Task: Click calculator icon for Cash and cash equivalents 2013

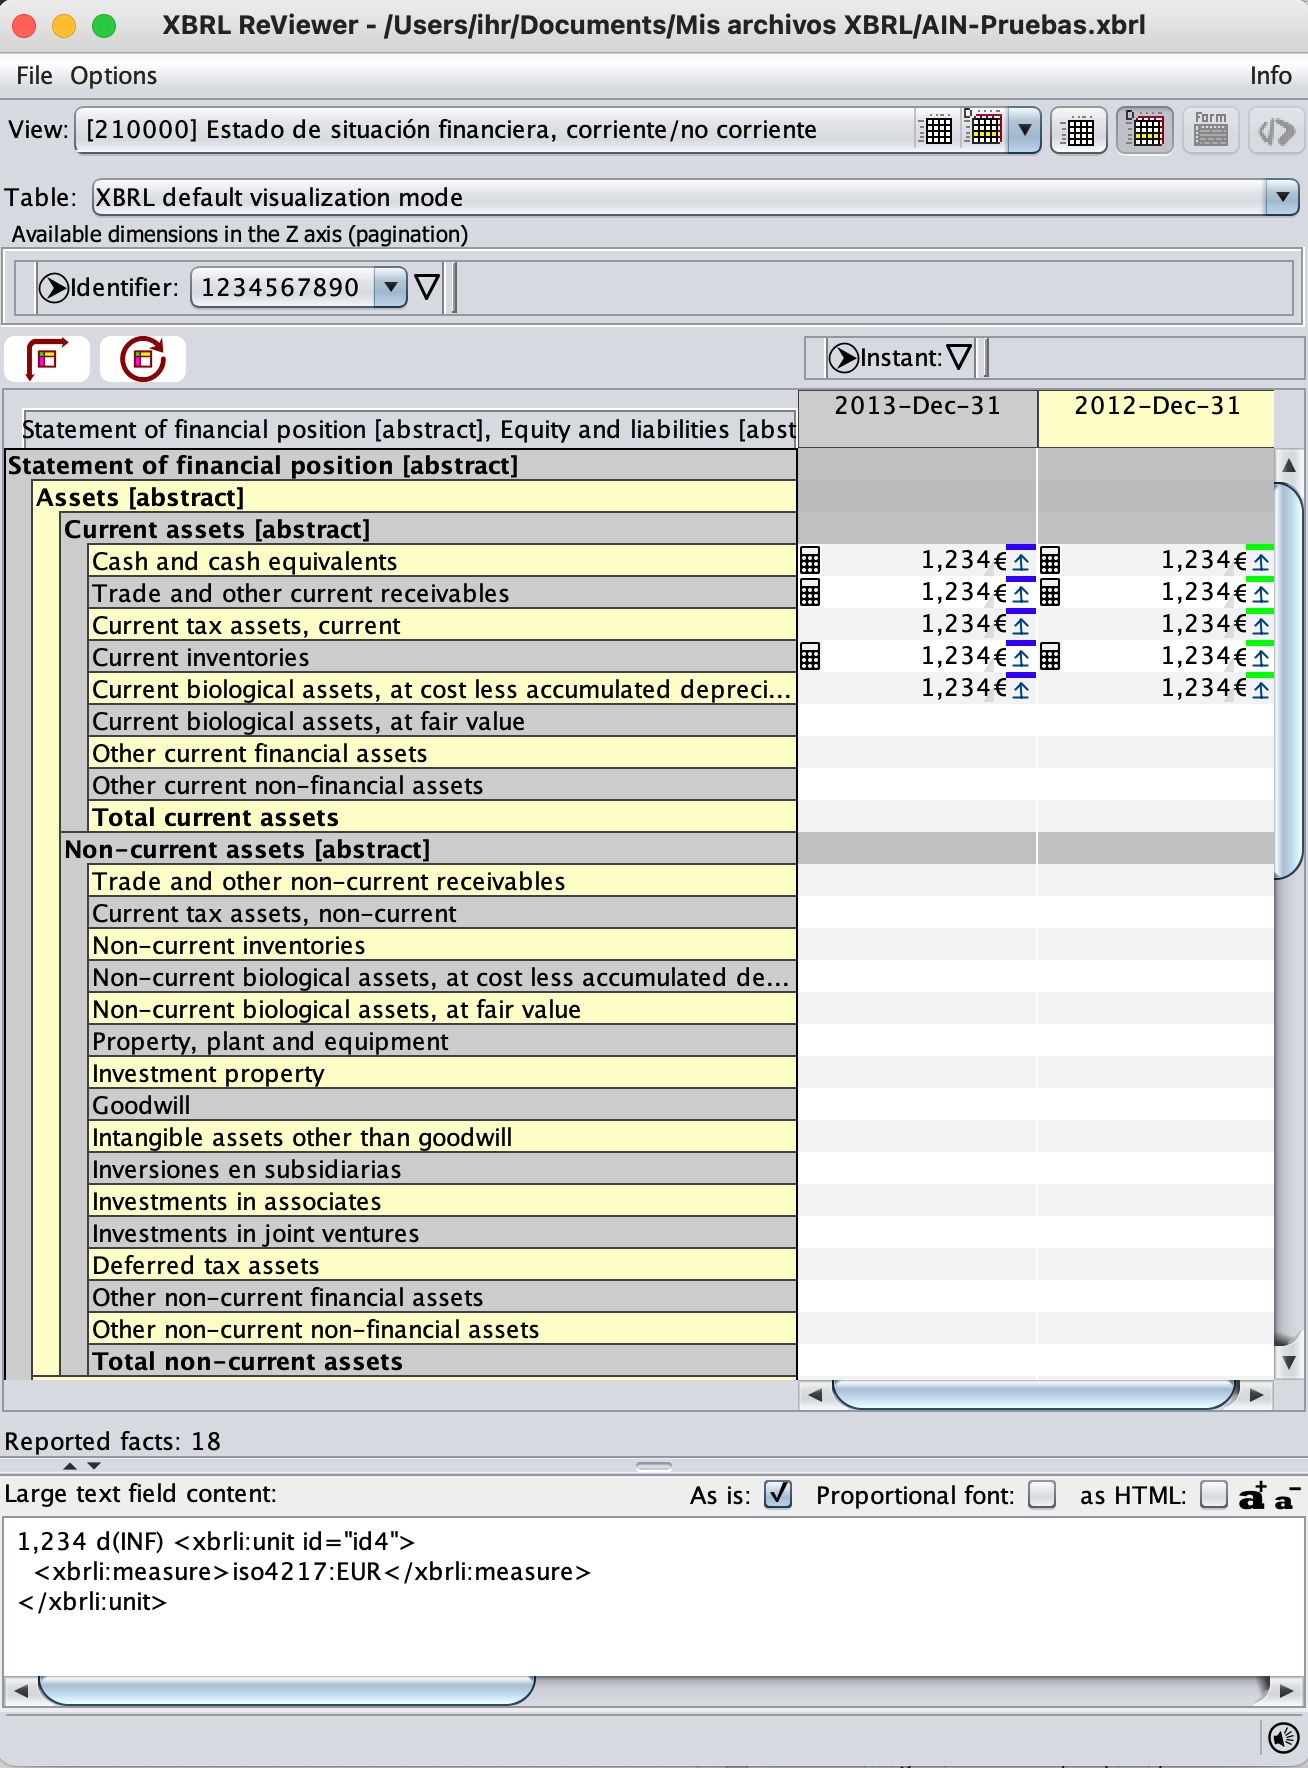Action: click(810, 561)
